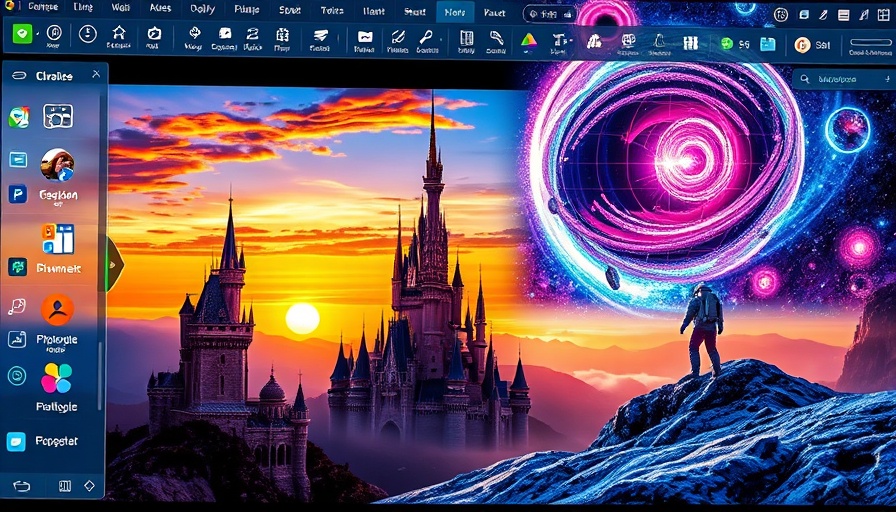Open the book columns toolbar icon
This screenshot has height=512, width=896.
point(466,38)
